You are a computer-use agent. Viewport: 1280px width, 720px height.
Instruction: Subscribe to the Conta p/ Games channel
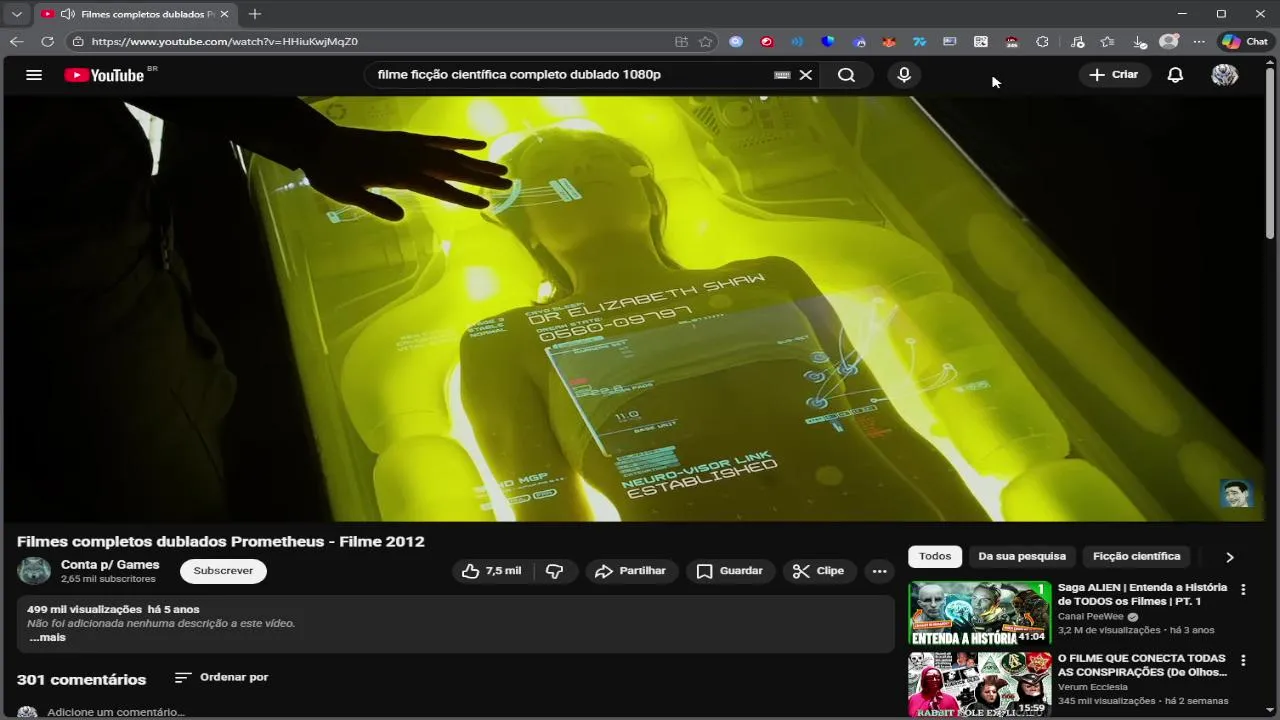click(x=223, y=571)
